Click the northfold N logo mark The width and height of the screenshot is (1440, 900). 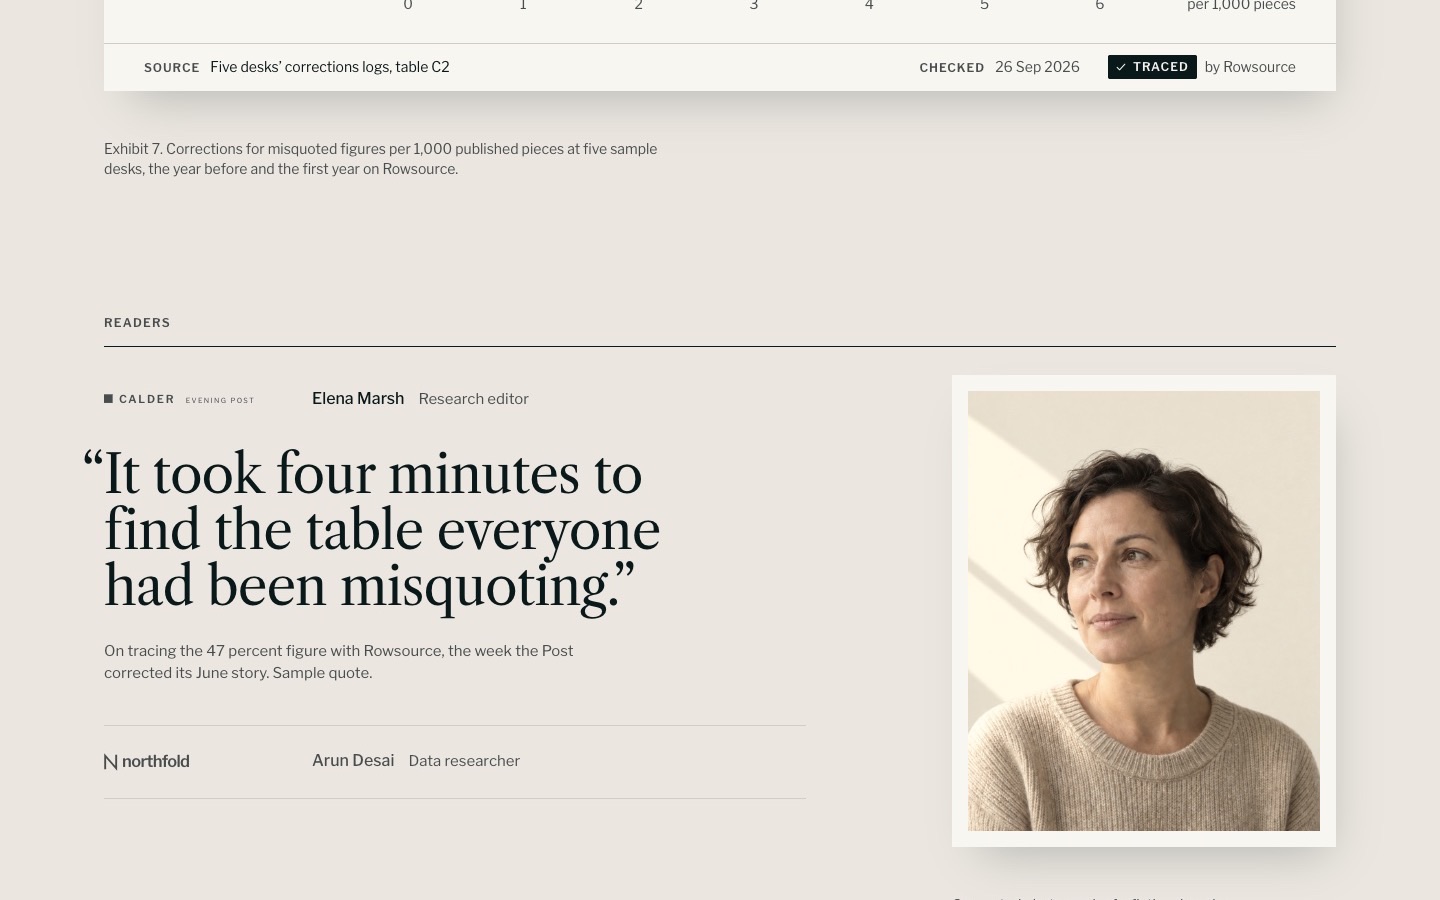pyautogui.click(x=111, y=762)
